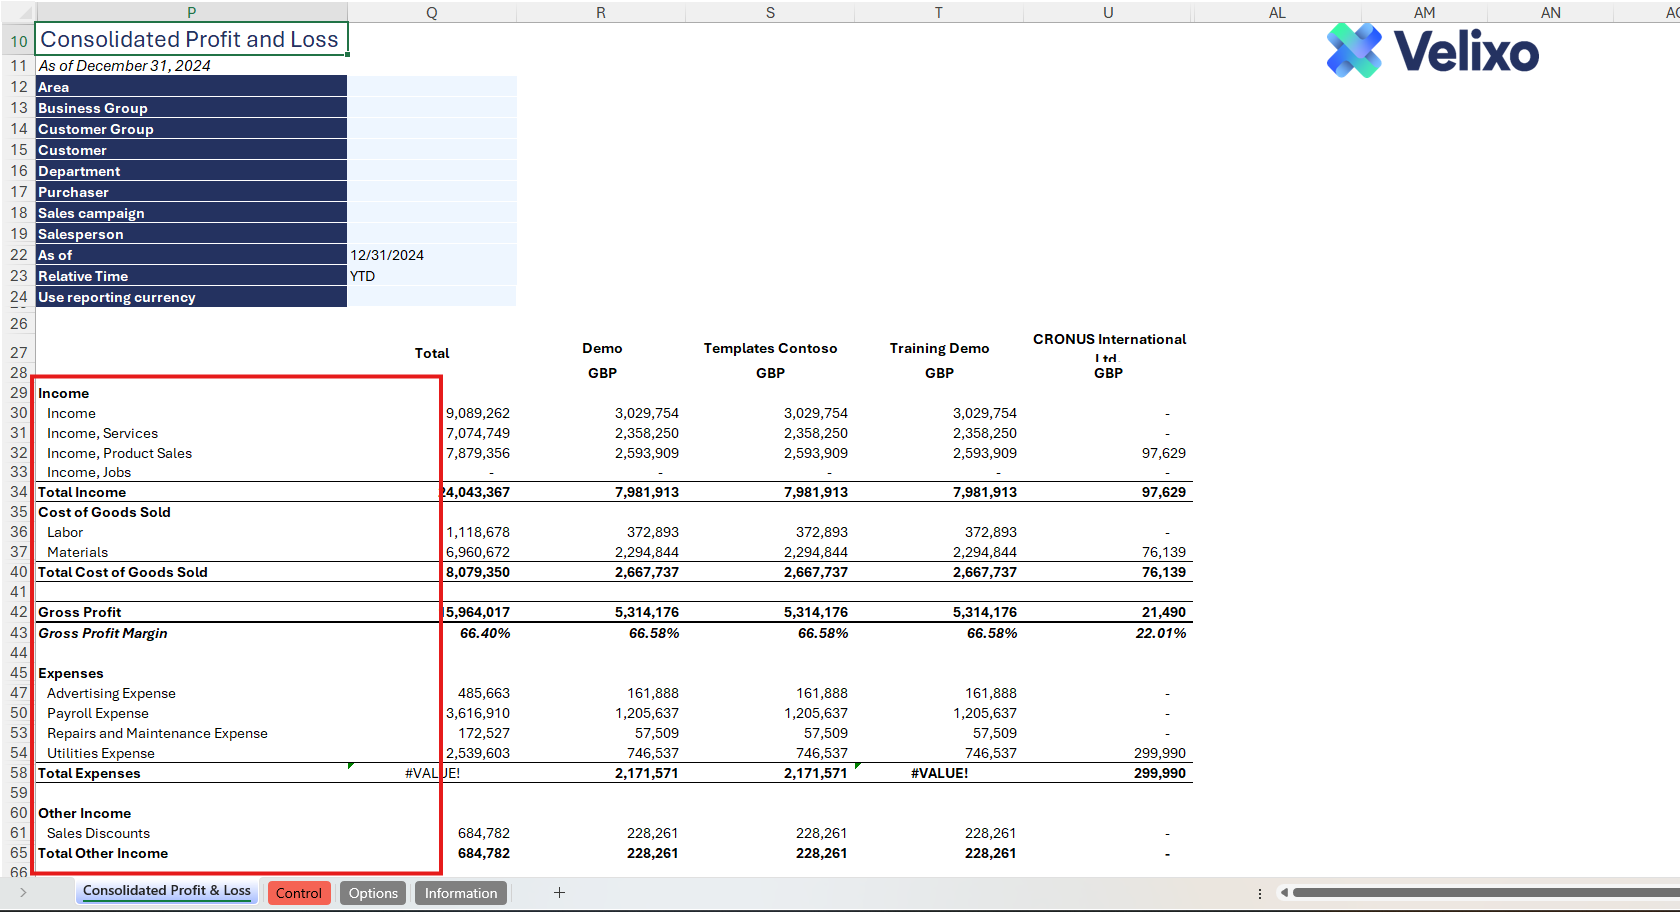Select column P header
Viewport: 1680px width, 912px height.
(191, 12)
